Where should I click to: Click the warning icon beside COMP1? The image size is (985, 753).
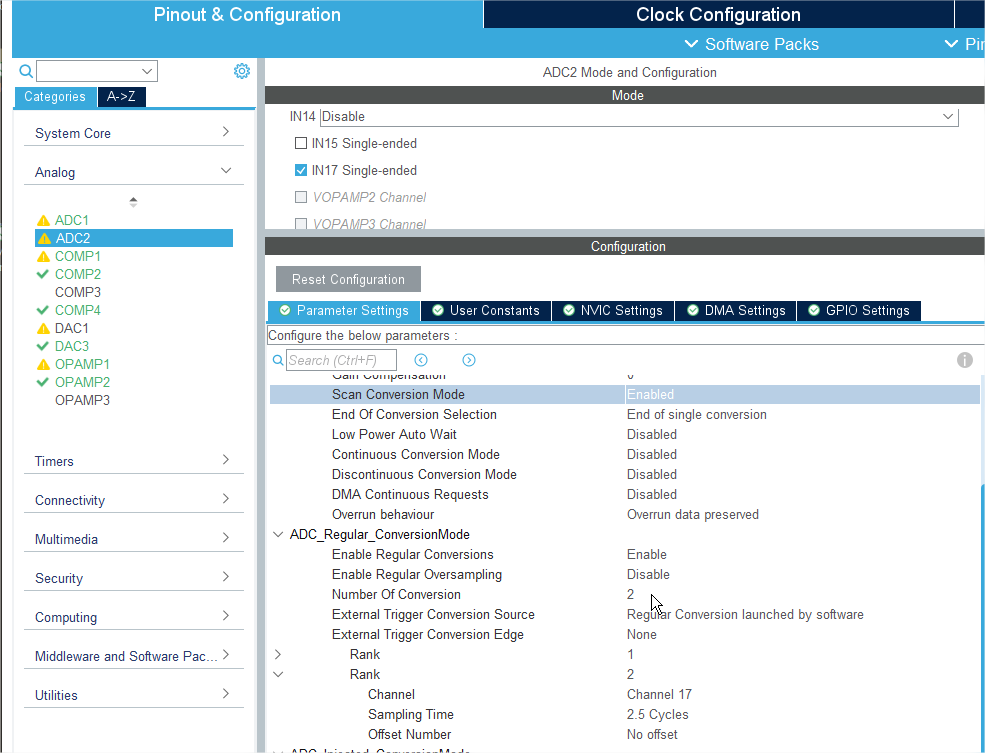[x=43, y=256]
